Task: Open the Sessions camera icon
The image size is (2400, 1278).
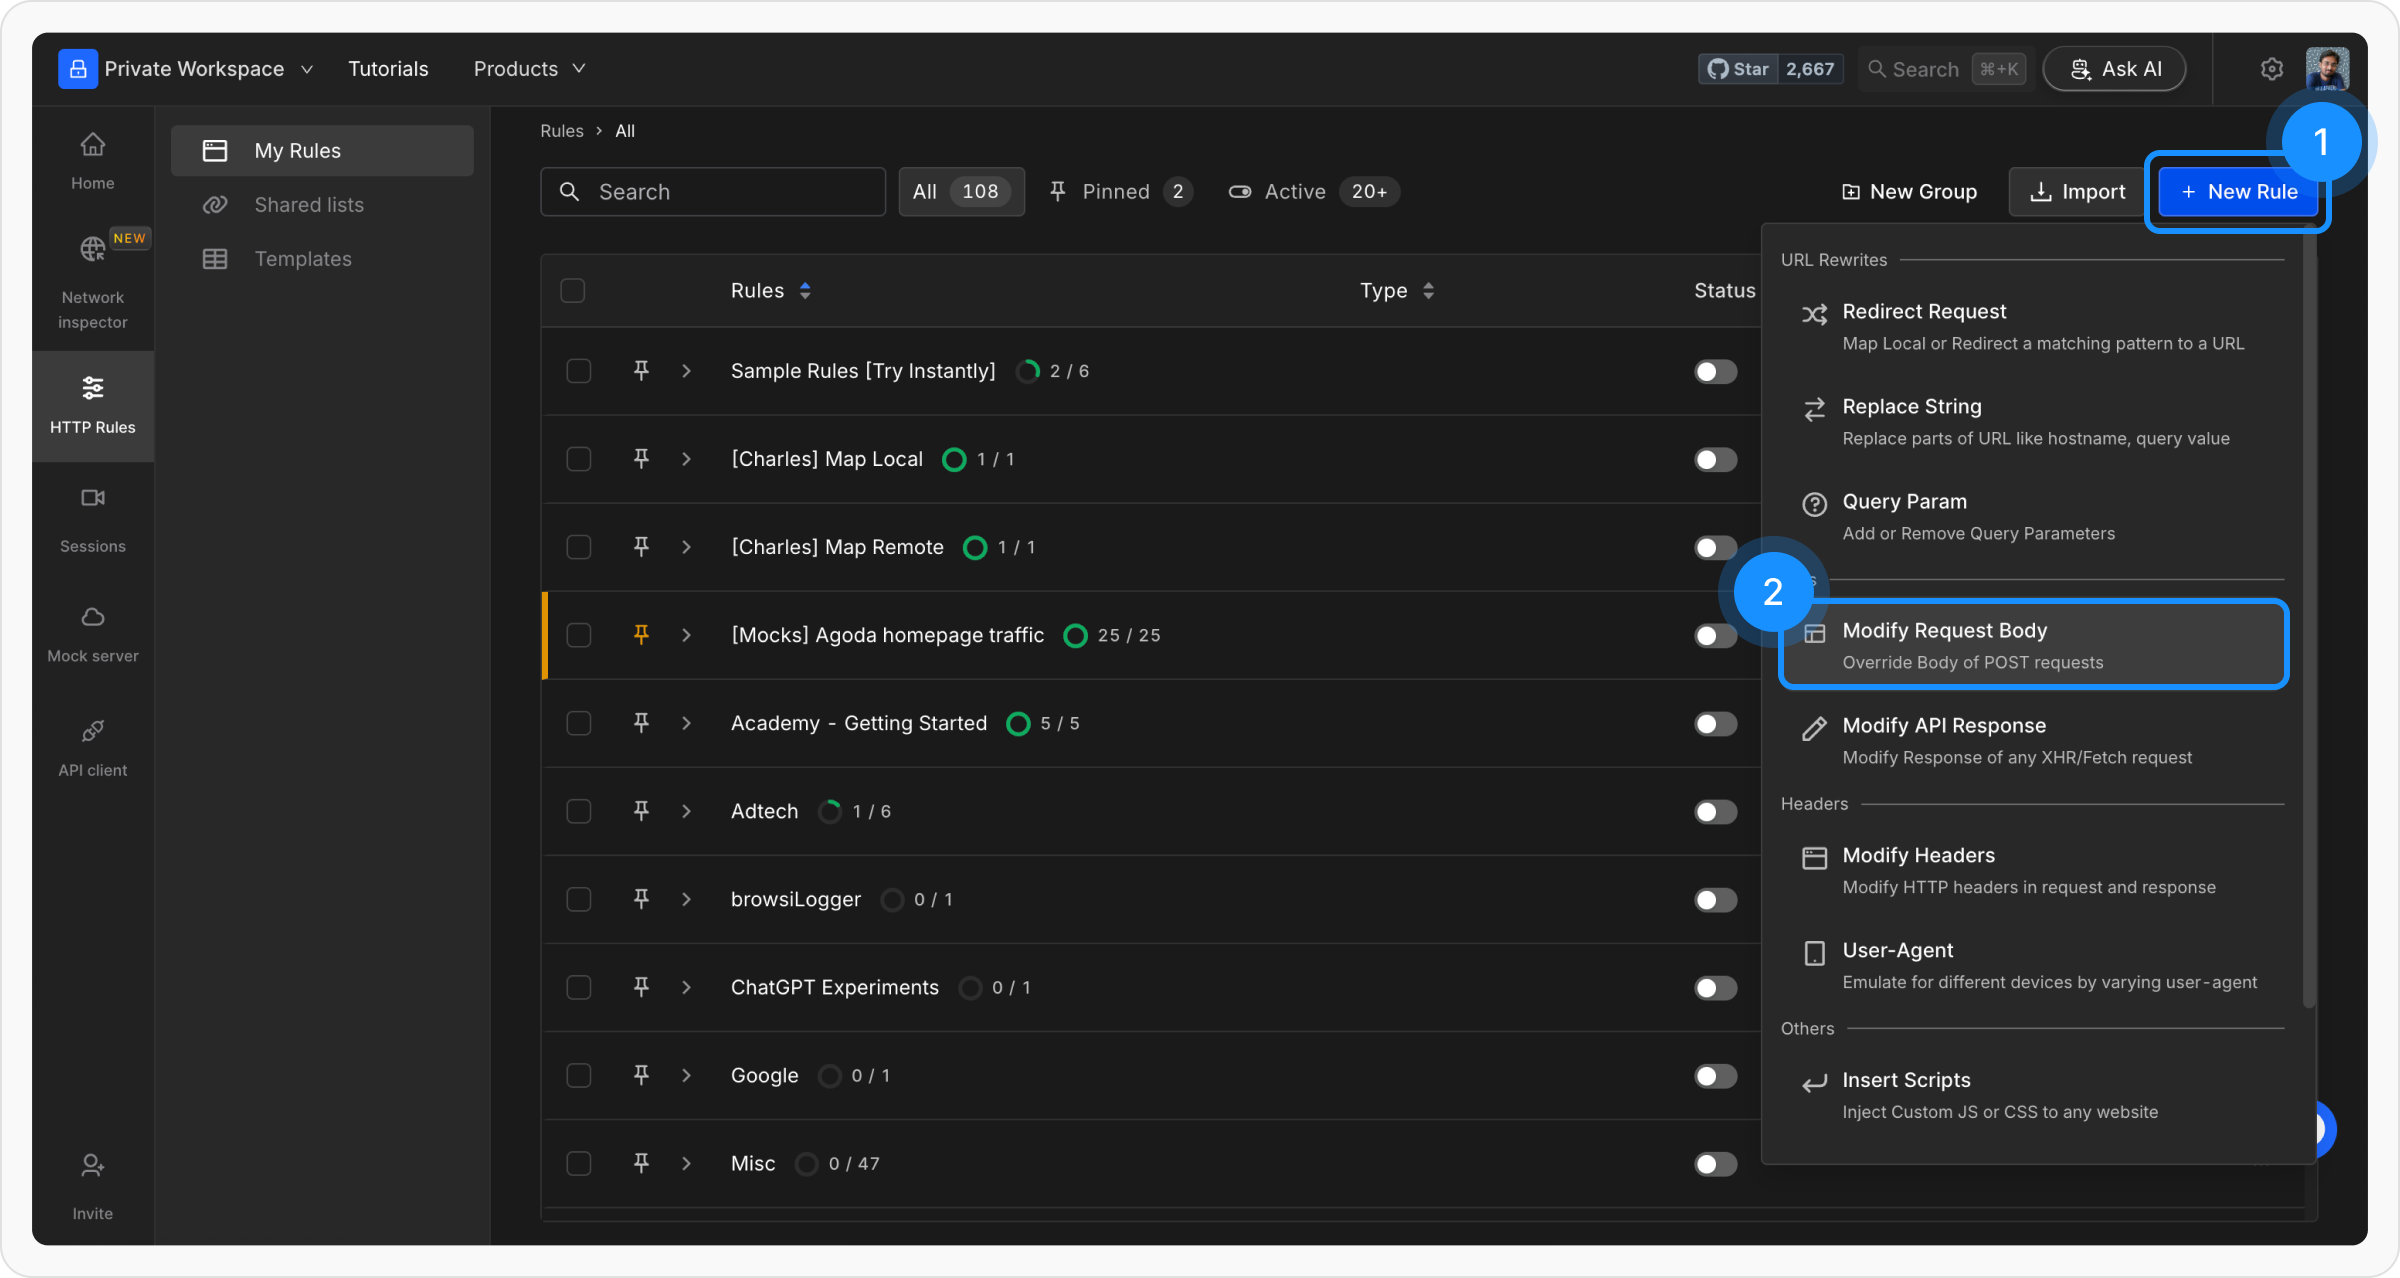Action: pyautogui.click(x=92, y=498)
